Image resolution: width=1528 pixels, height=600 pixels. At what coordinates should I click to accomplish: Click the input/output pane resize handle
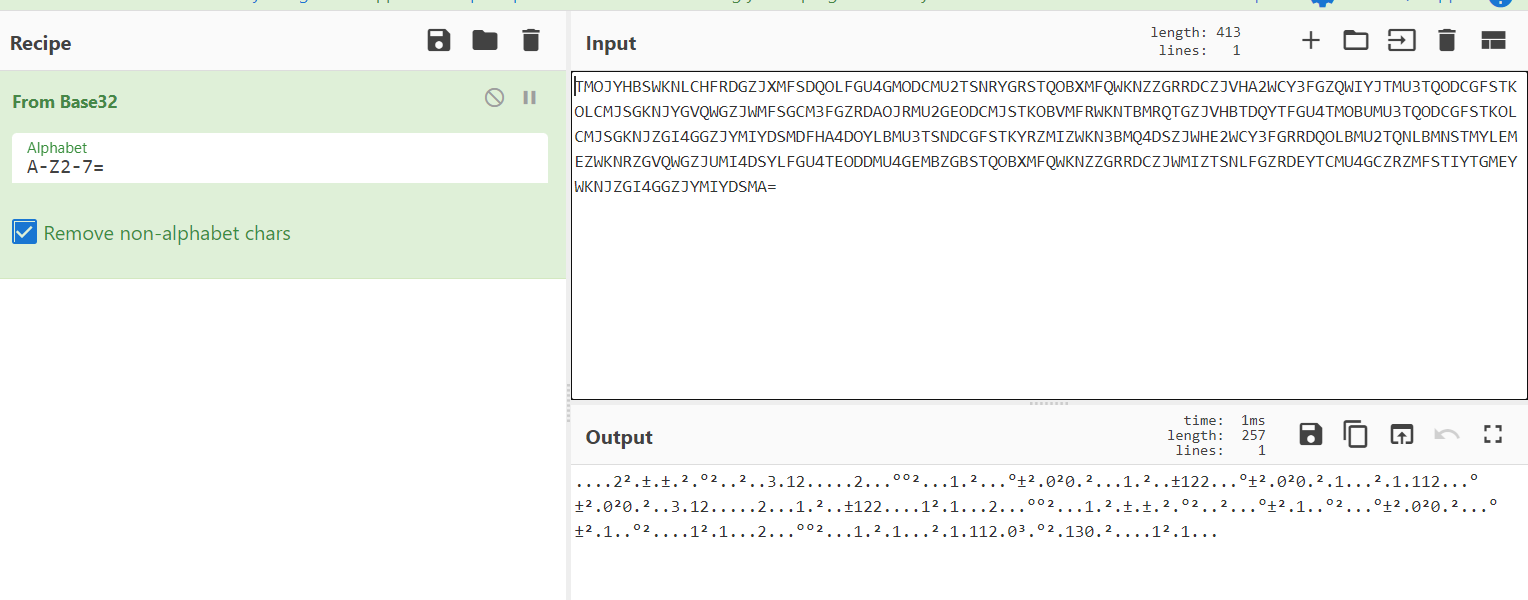coord(1049,404)
